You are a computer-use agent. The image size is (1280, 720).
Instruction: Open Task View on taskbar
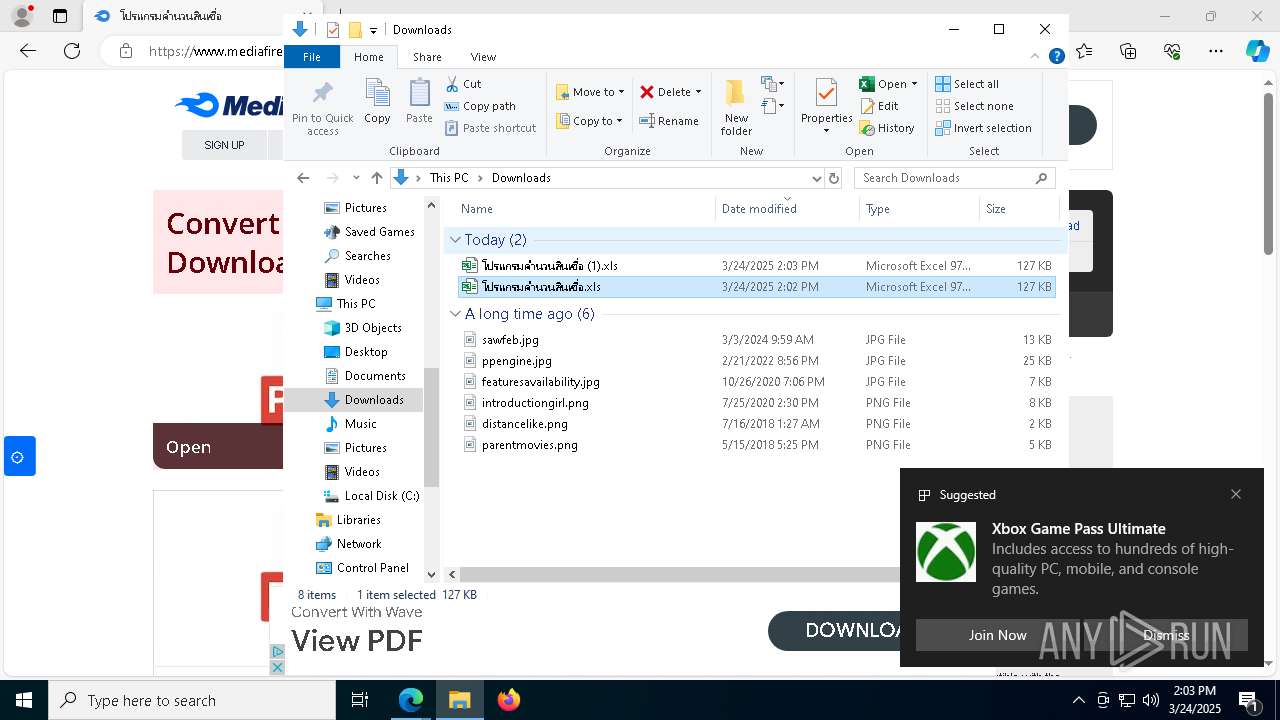pos(360,700)
